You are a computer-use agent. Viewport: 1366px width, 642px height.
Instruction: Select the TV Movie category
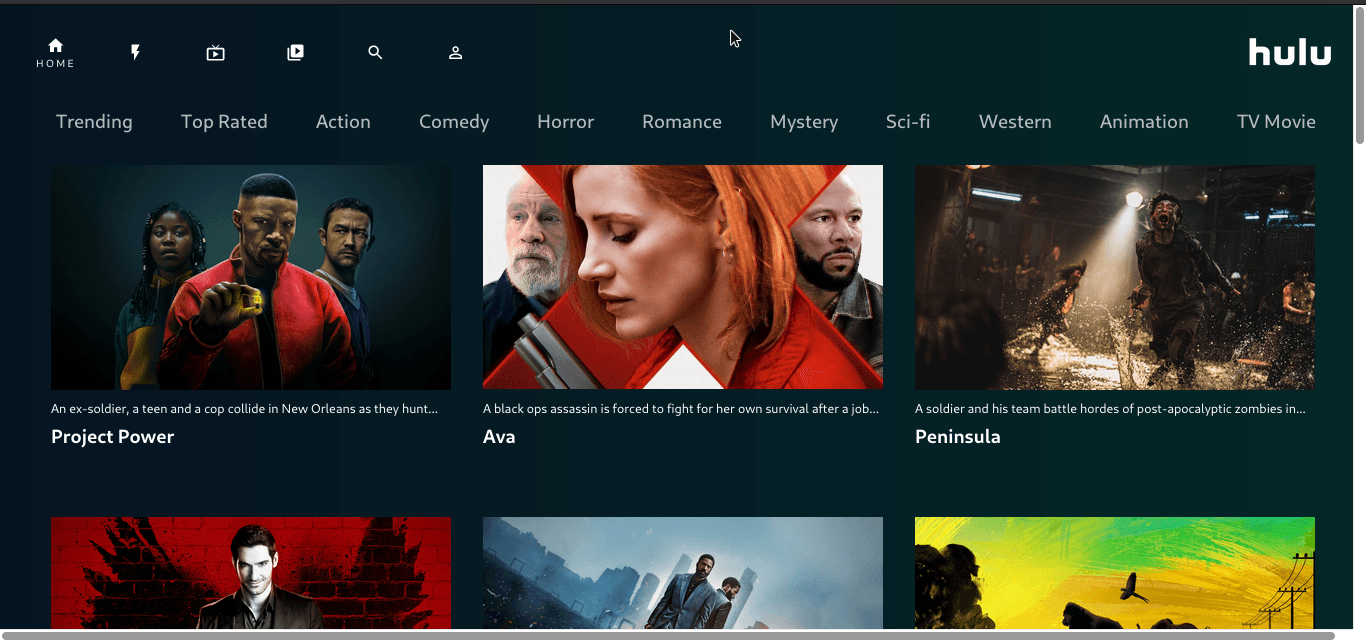pyautogui.click(x=1276, y=122)
